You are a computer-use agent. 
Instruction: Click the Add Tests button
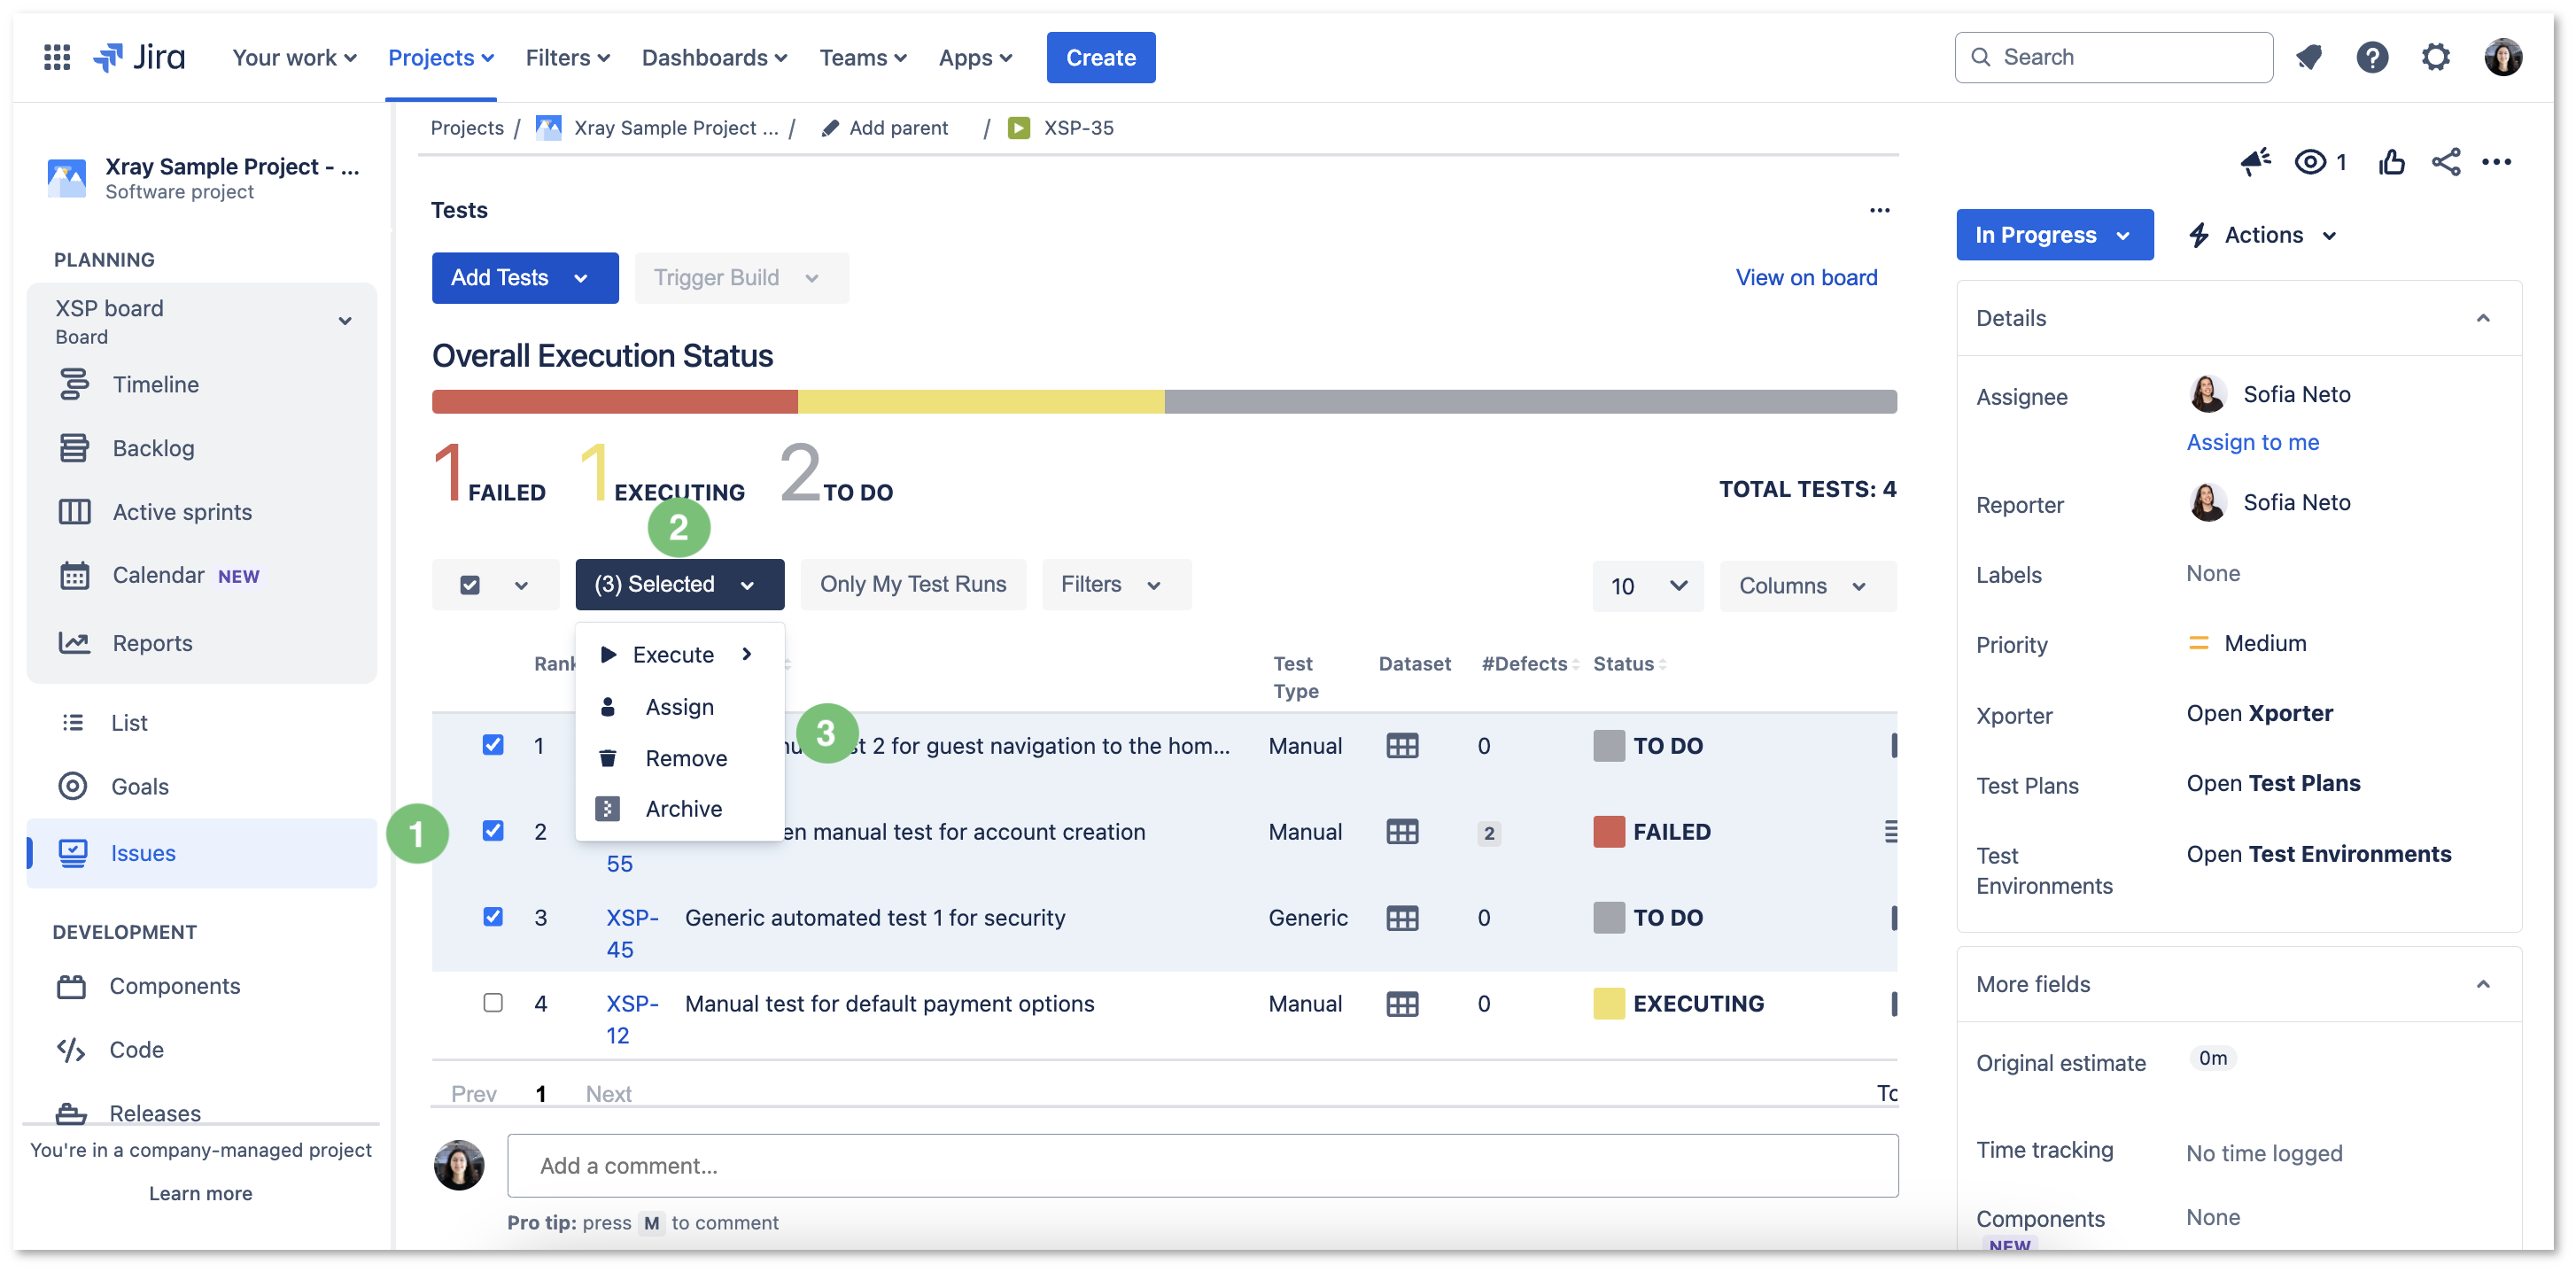pos(524,278)
